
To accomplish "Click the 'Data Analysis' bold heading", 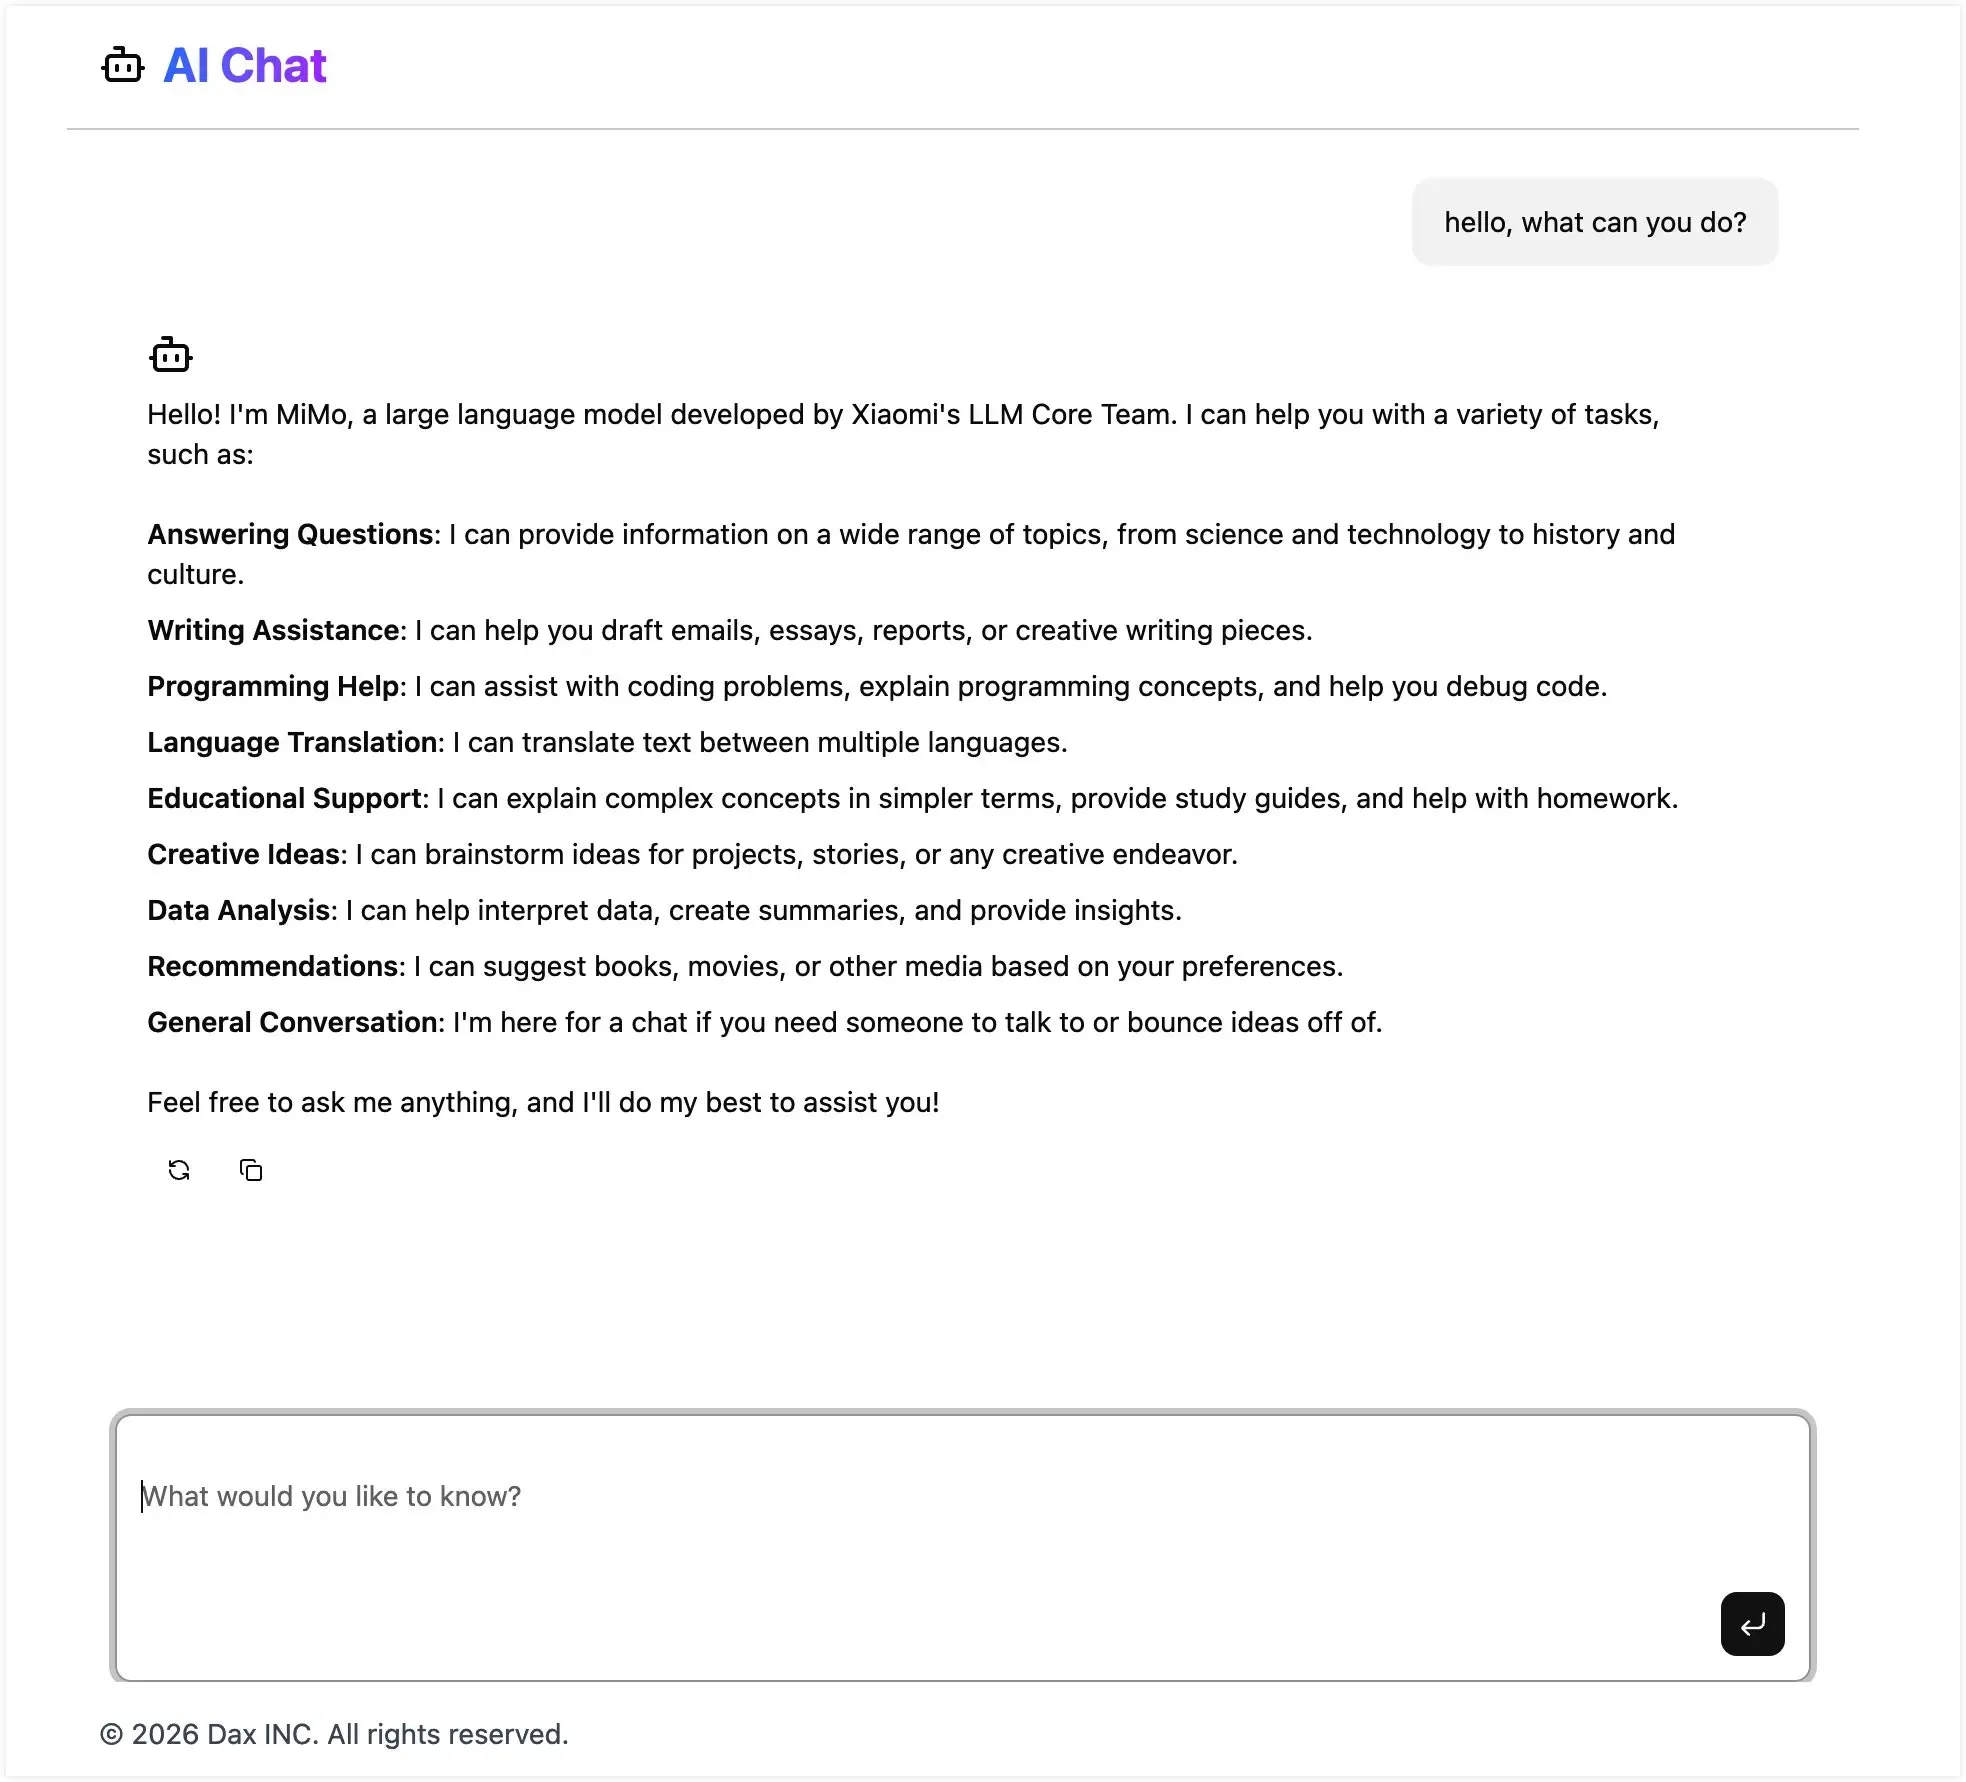I will tap(239, 910).
